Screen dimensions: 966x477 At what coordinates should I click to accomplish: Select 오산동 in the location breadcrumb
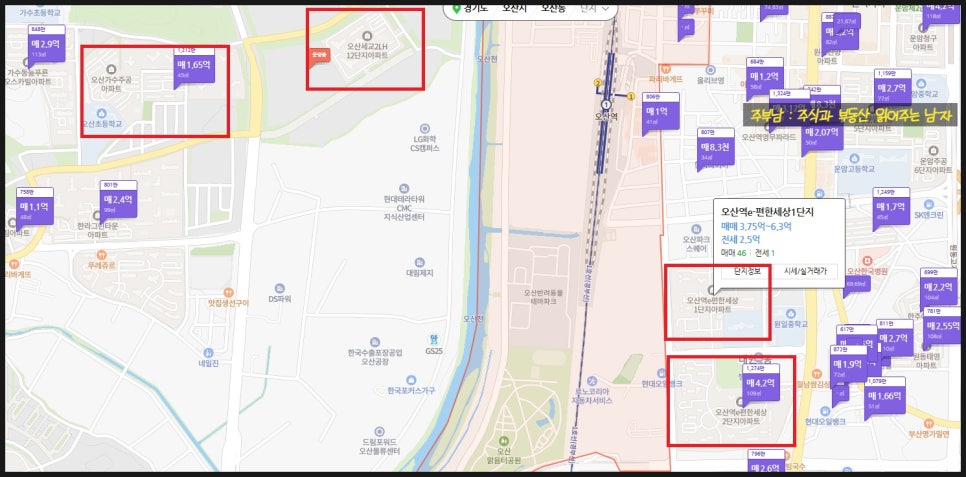click(x=553, y=8)
